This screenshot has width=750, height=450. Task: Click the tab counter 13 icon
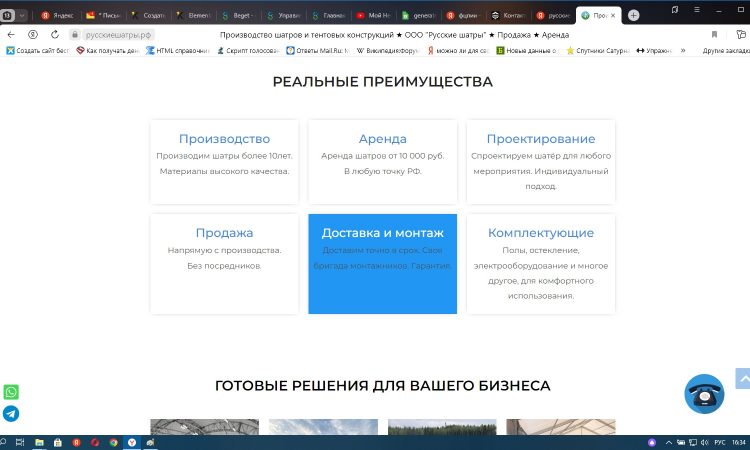7,15
